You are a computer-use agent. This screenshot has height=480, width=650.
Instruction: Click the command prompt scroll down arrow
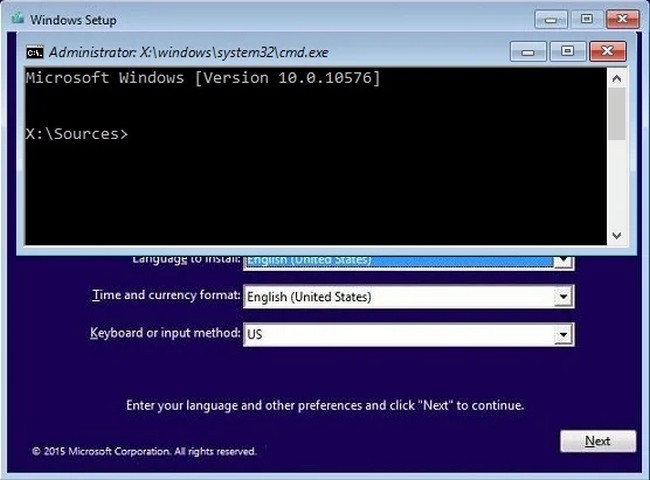click(x=617, y=234)
